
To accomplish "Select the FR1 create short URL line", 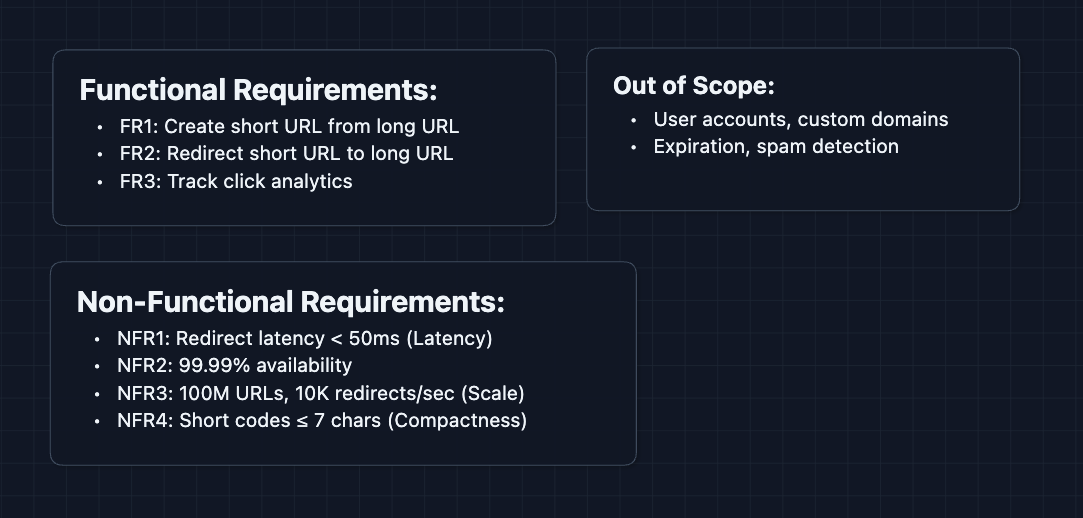I will 289,127.
